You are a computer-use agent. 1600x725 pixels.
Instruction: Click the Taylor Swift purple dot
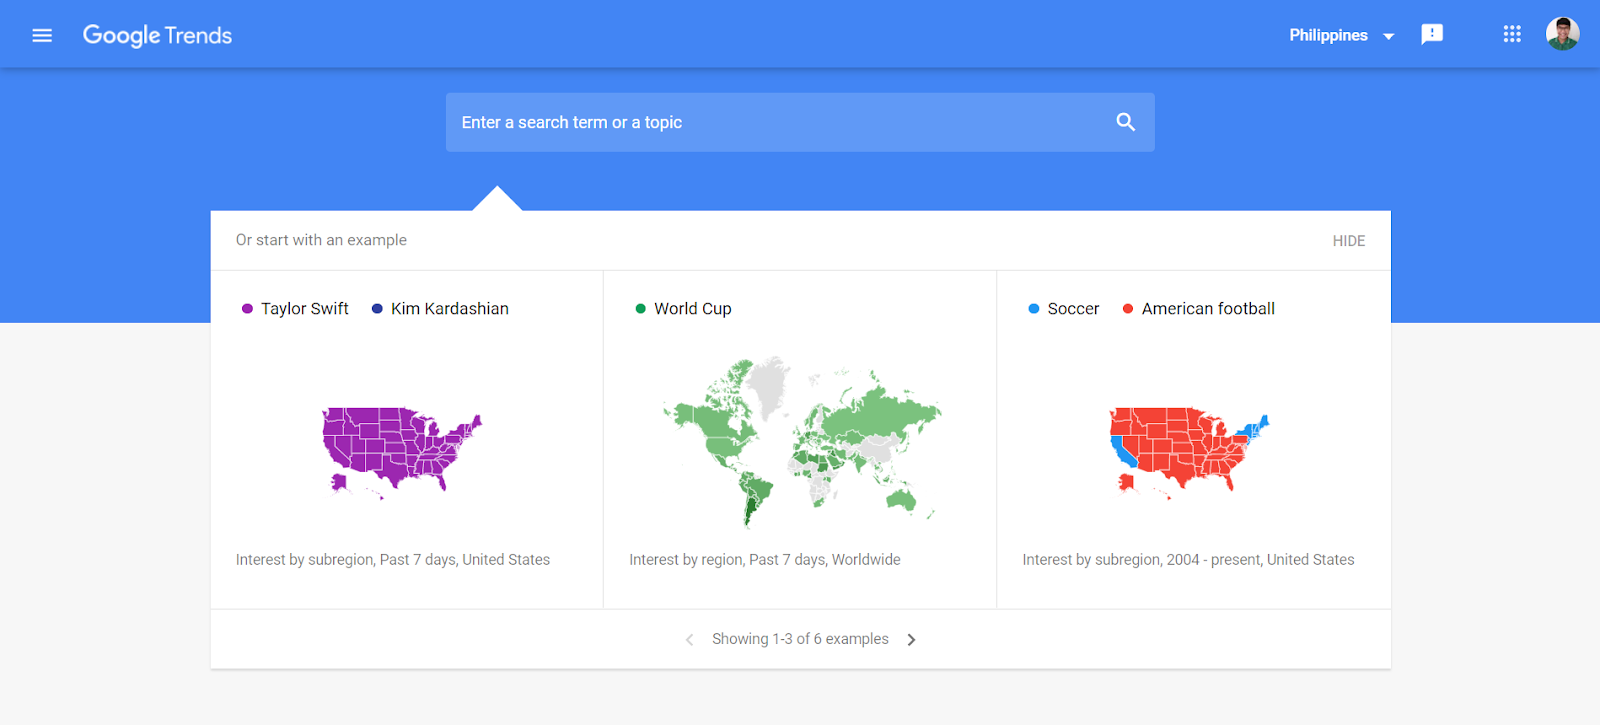(247, 309)
